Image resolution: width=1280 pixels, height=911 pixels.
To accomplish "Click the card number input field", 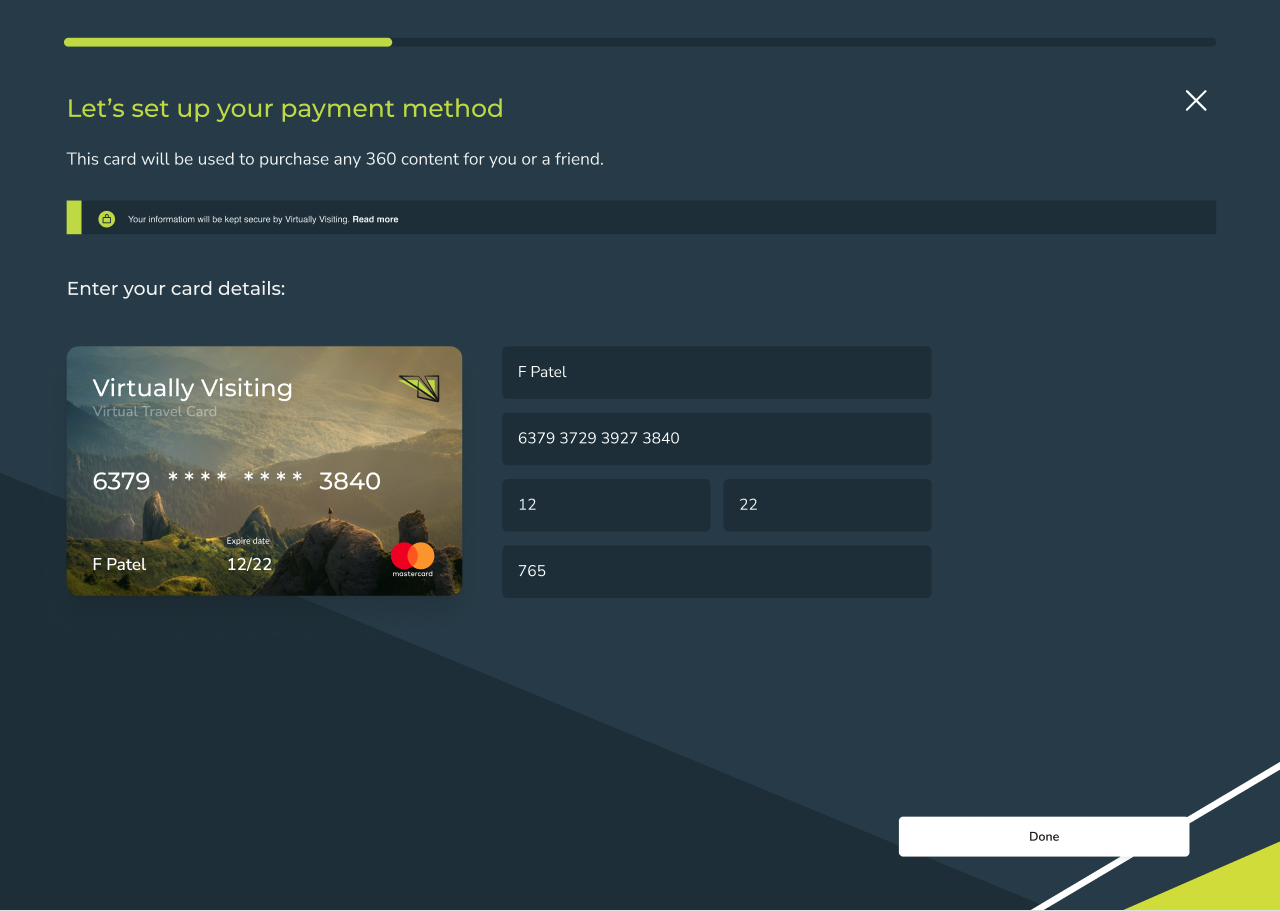I will [x=716, y=438].
